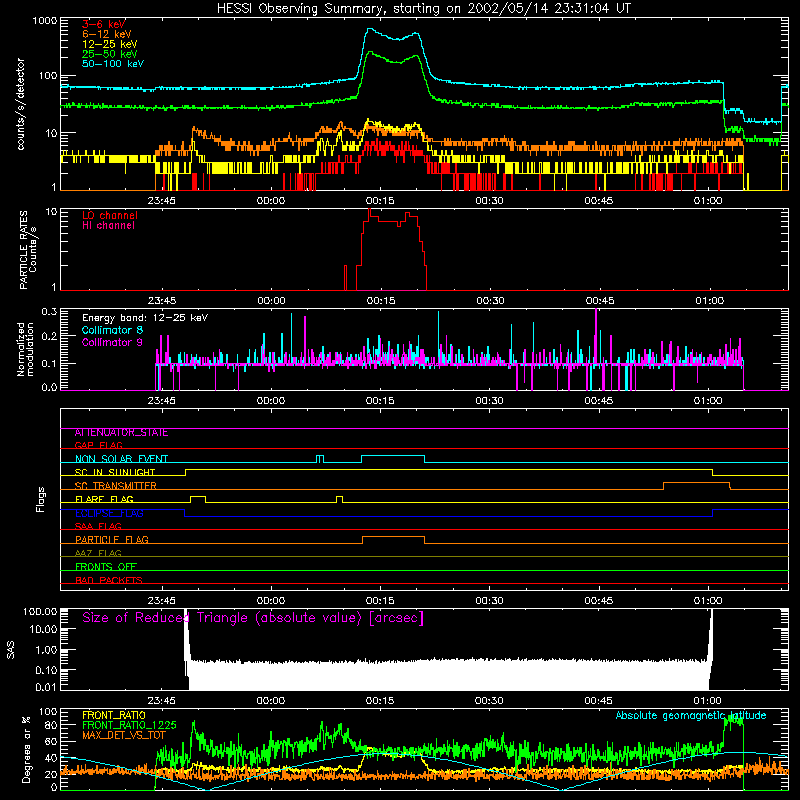Image resolution: width=800 pixels, height=800 pixels.
Task: Click the yellow 12-25 keV count-rate legend entry
Action: pyautogui.click(x=110, y=44)
